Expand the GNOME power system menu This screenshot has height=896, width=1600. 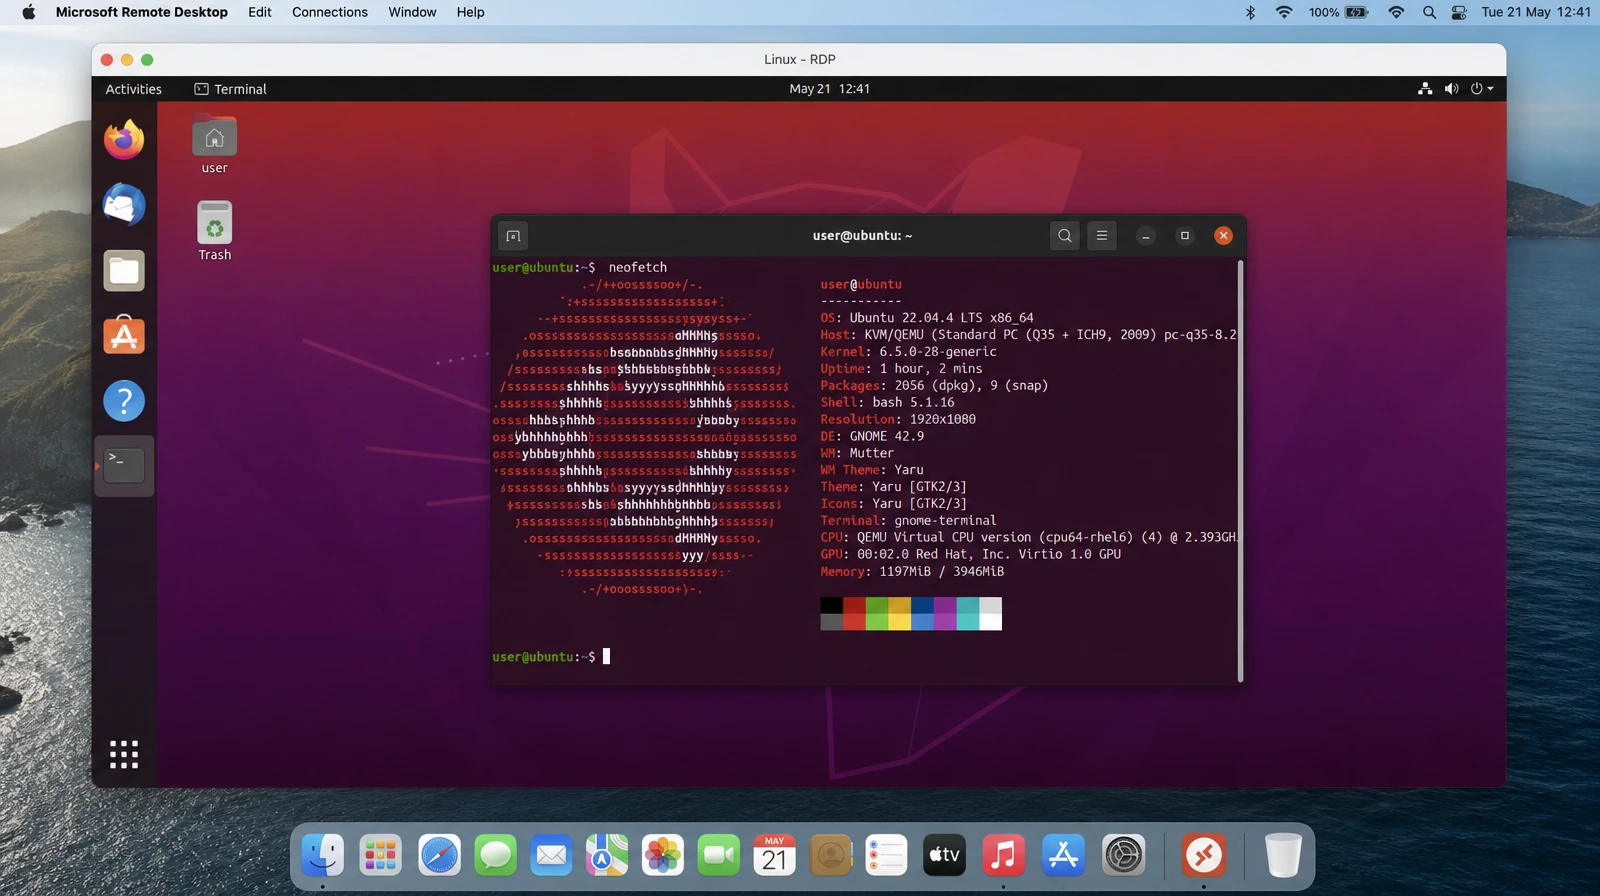(x=1482, y=89)
